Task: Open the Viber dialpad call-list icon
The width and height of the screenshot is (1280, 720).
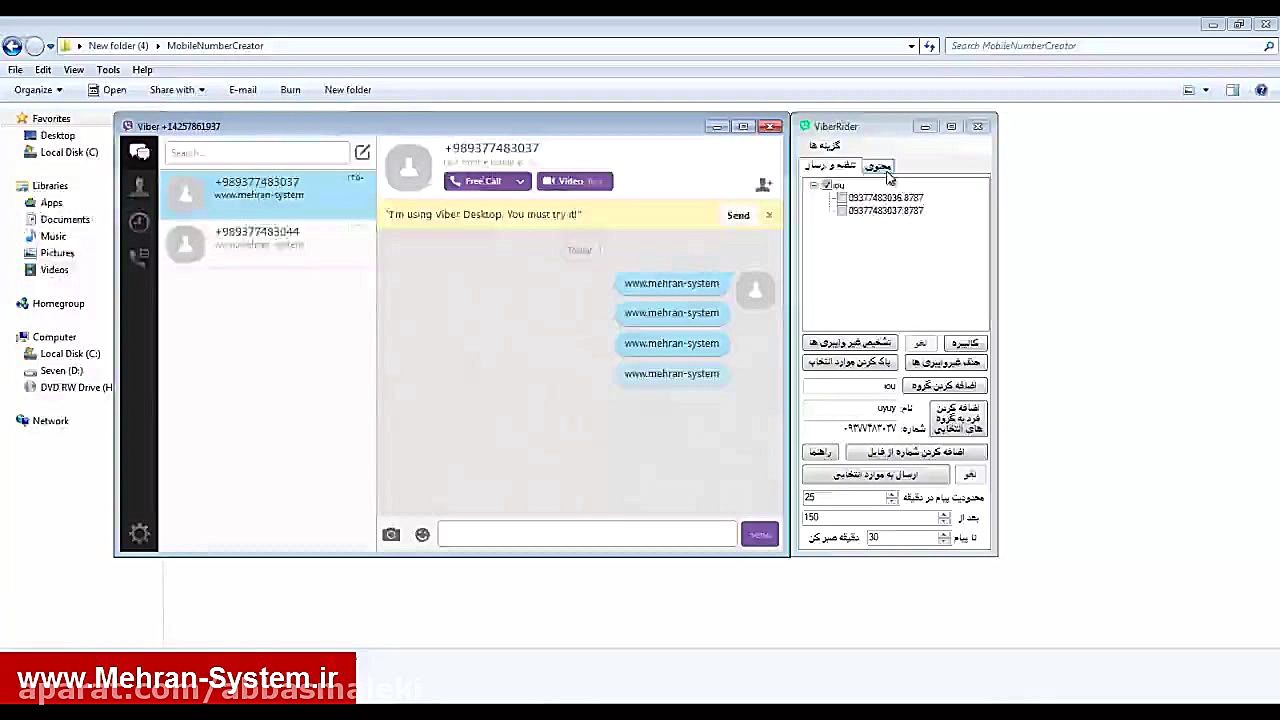Action: pyautogui.click(x=139, y=256)
